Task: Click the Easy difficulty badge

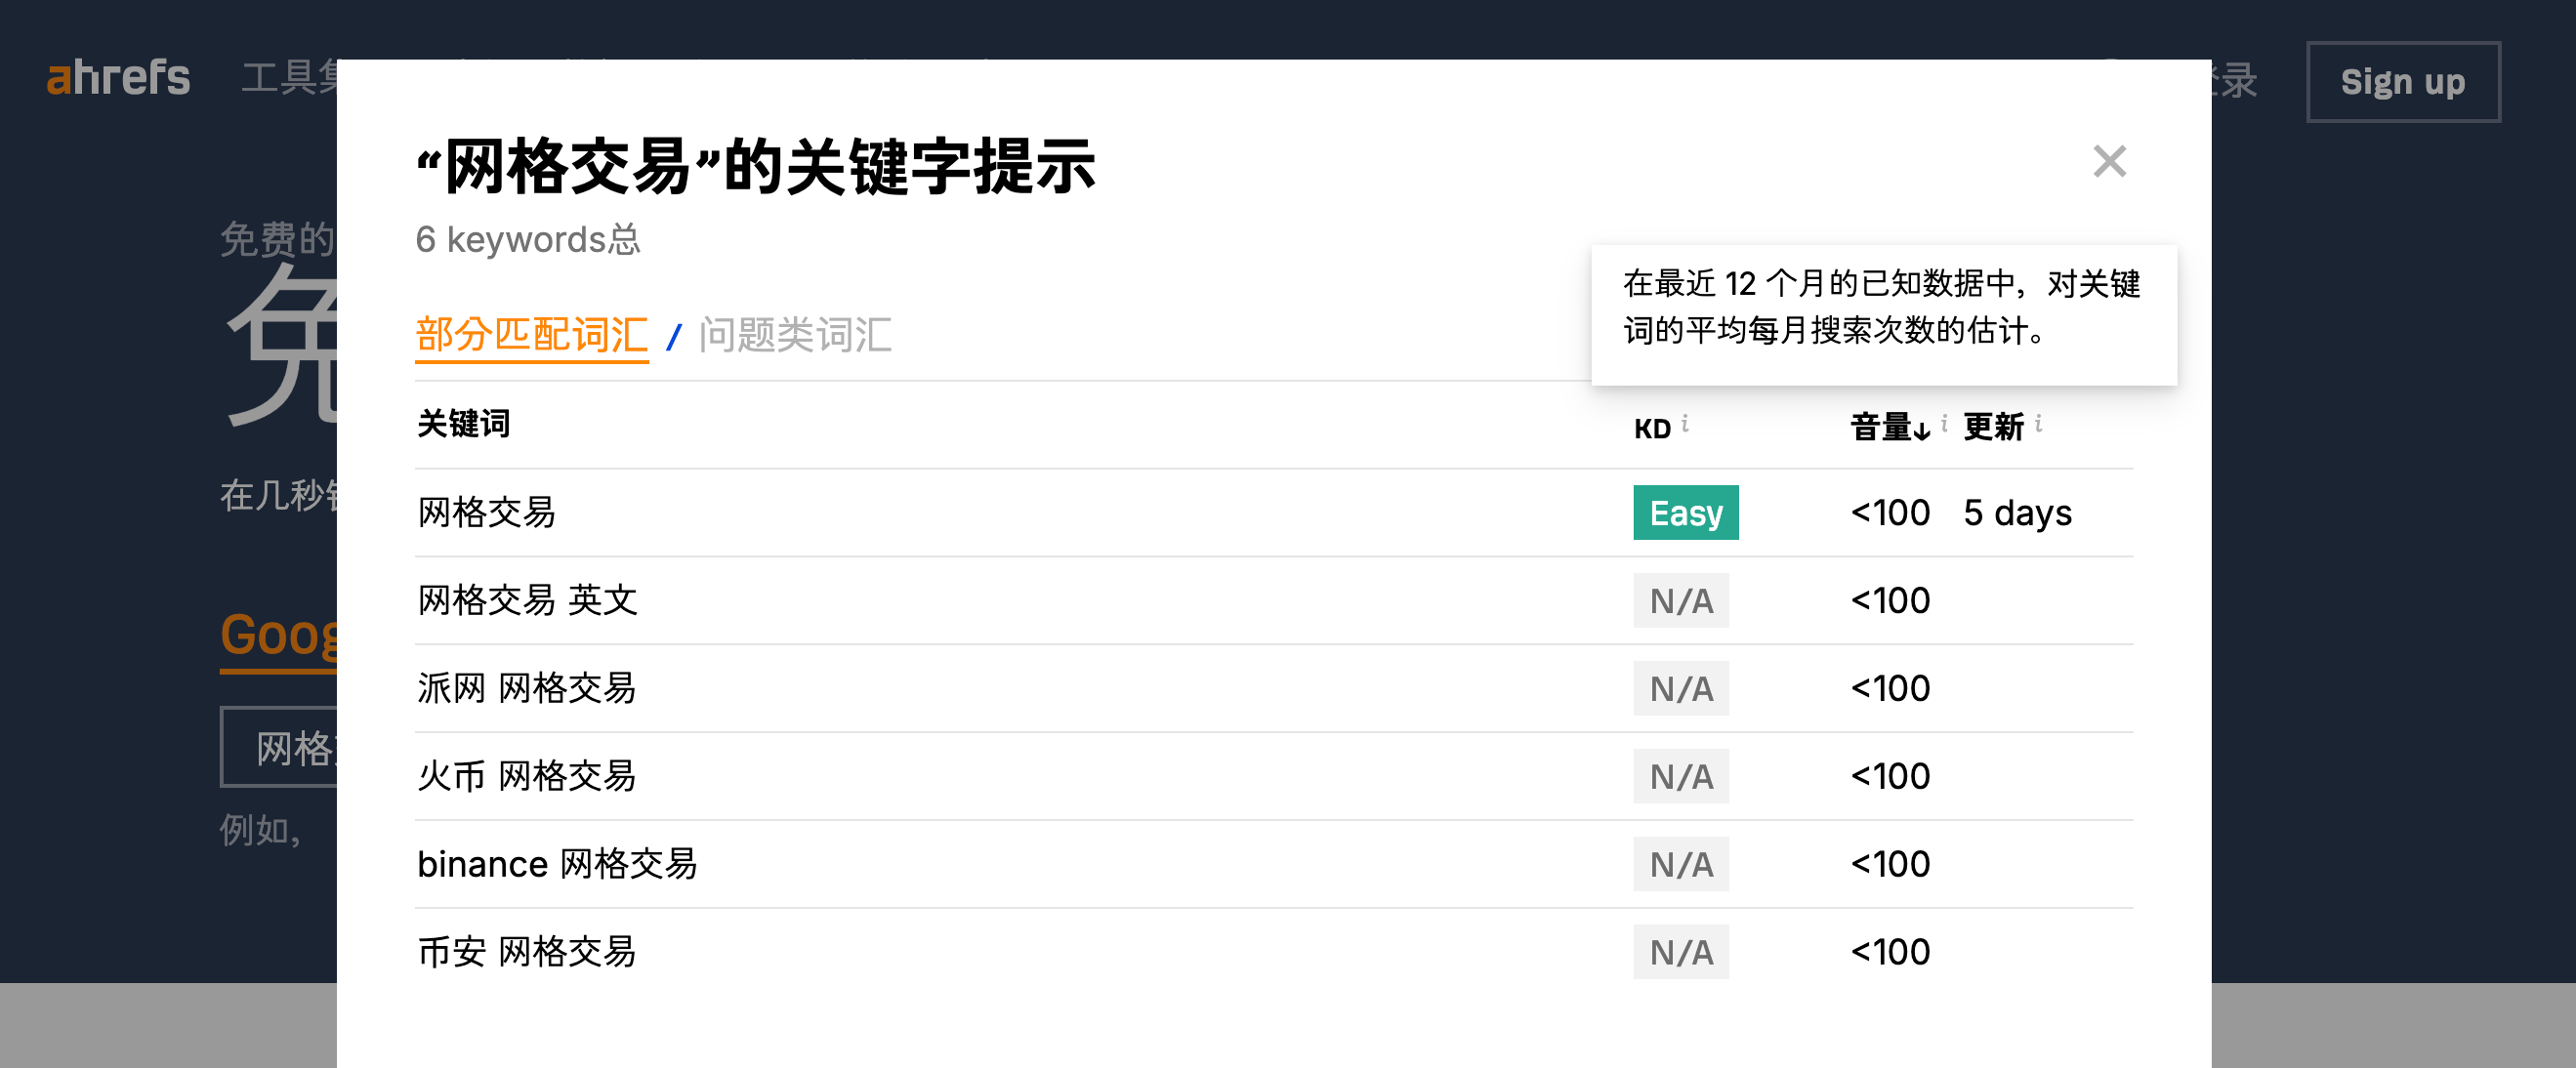Action: tap(1685, 513)
